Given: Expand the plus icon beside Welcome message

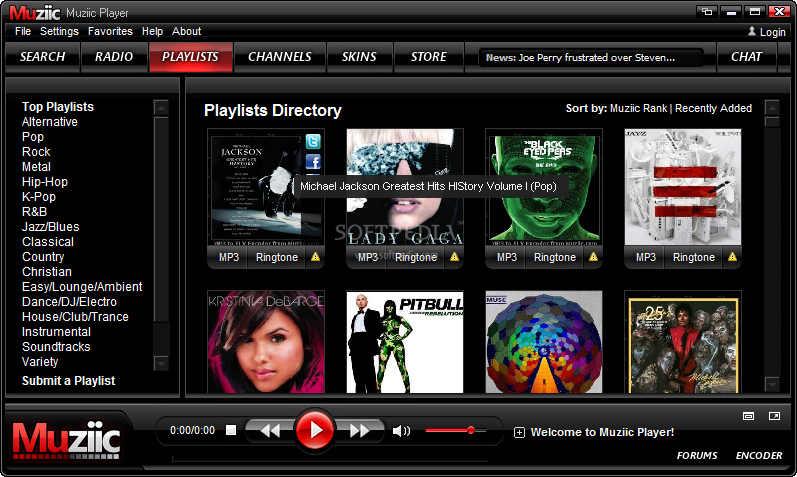Looking at the screenshot, I should [519, 433].
